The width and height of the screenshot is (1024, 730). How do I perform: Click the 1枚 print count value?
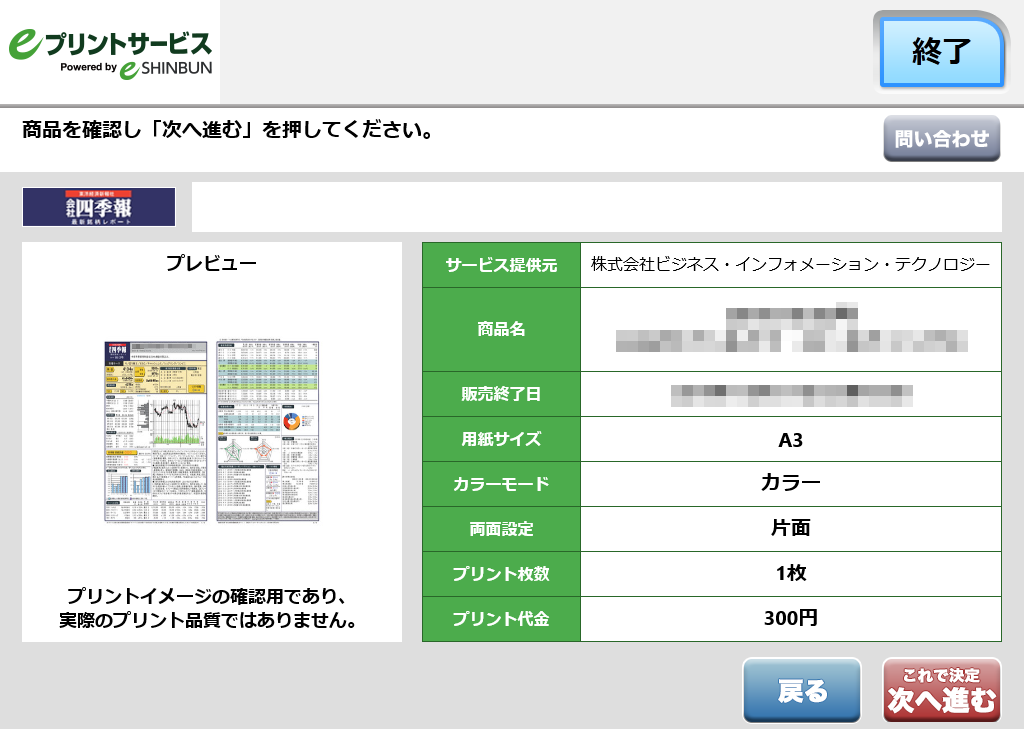[x=790, y=573]
